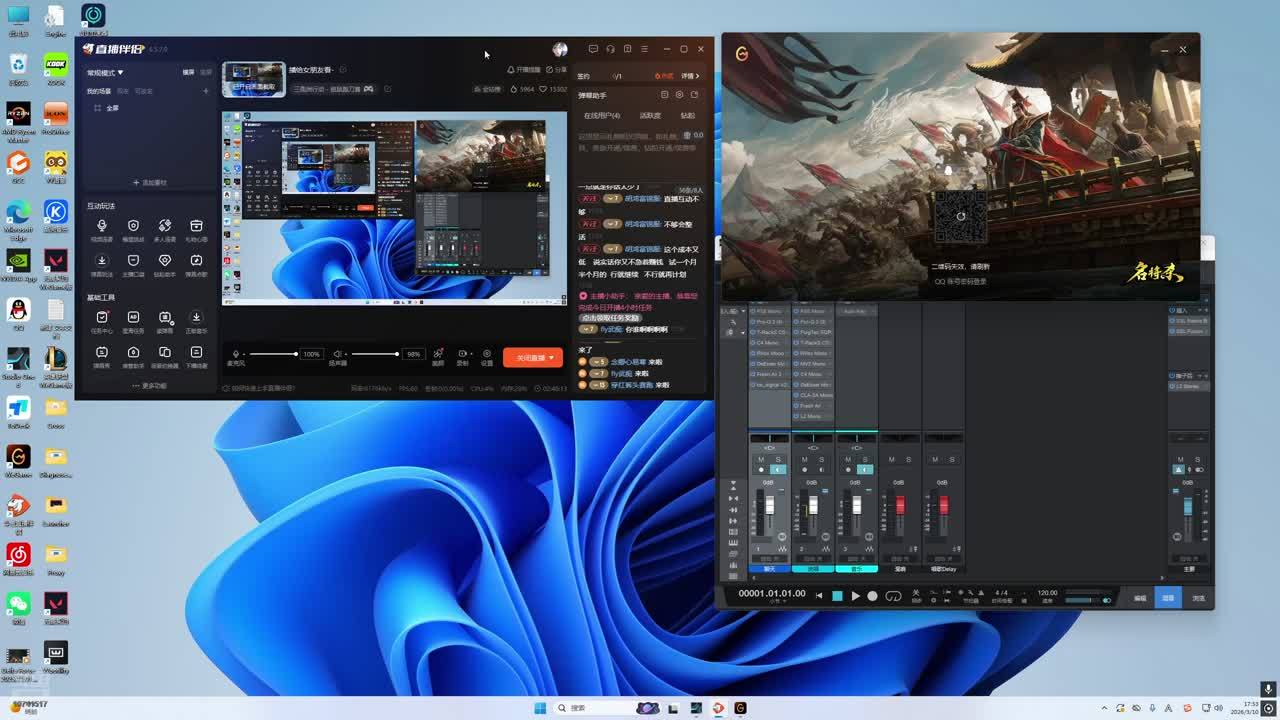Open WeChat icon on the desktop
This screenshot has width=1280, height=720.
[18, 603]
